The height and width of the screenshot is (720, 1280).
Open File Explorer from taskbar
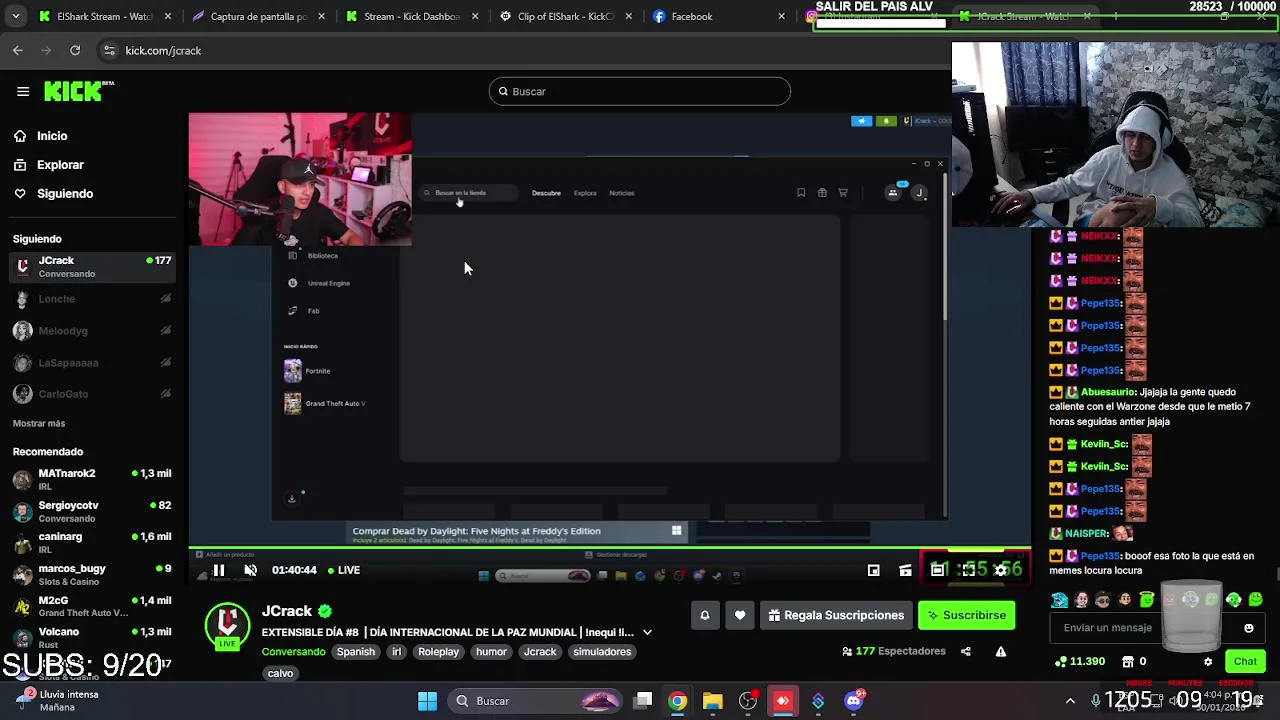coord(713,701)
